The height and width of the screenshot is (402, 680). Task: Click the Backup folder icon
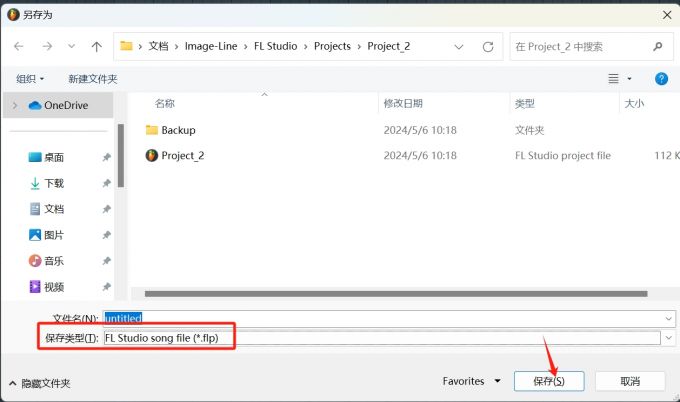click(x=151, y=130)
